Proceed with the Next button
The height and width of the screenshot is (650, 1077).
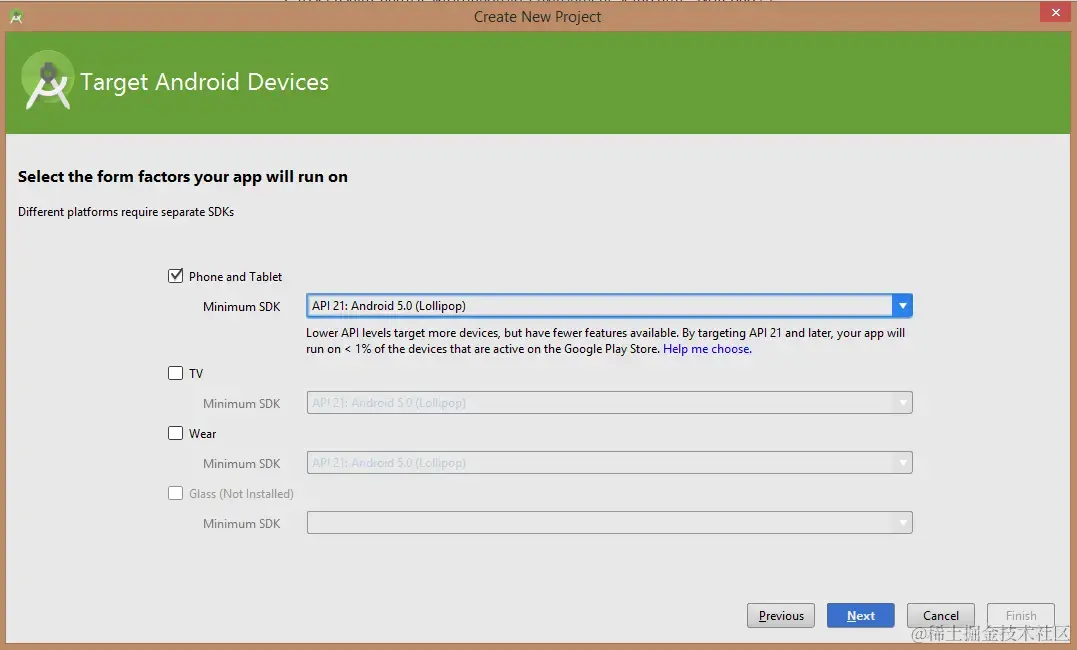point(861,616)
